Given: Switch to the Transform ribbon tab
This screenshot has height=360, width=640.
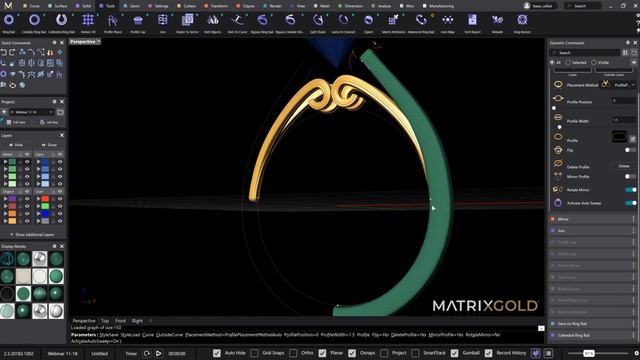Looking at the screenshot, I should click(x=216, y=6).
